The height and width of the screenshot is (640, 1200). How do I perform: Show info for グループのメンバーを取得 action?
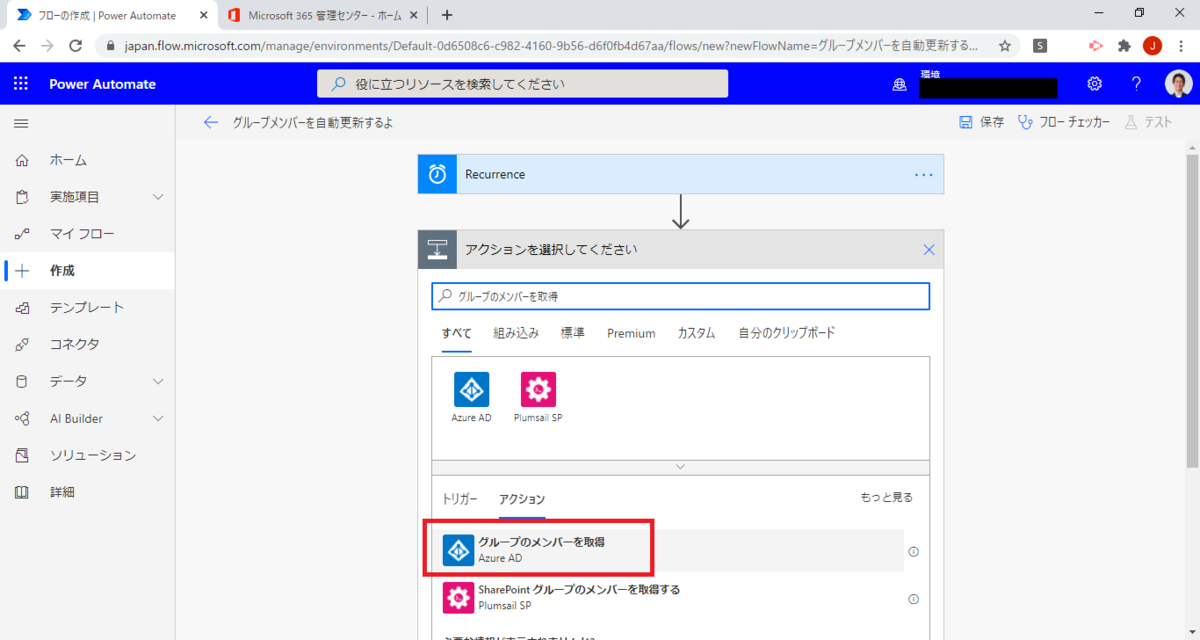tap(913, 551)
